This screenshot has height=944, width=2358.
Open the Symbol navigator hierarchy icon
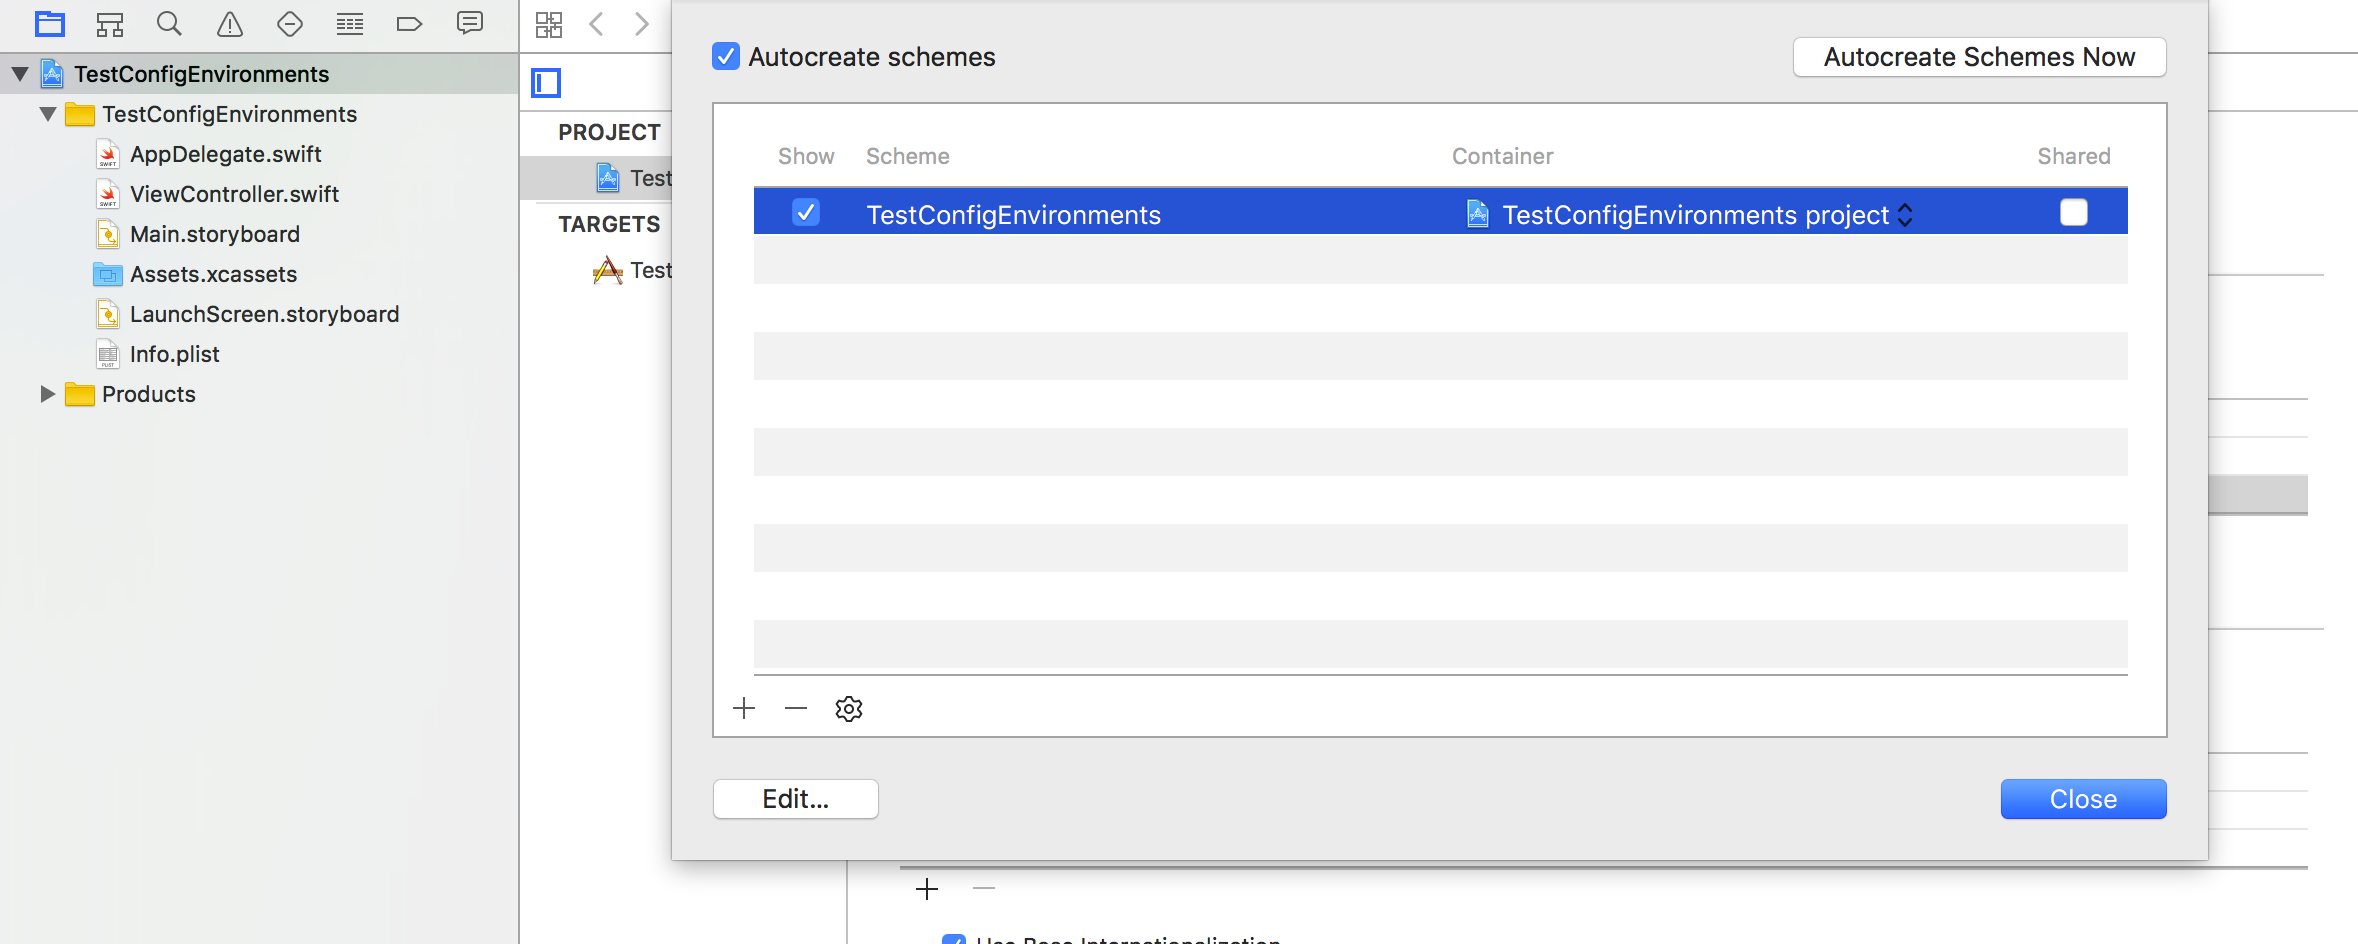click(x=110, y=24)
